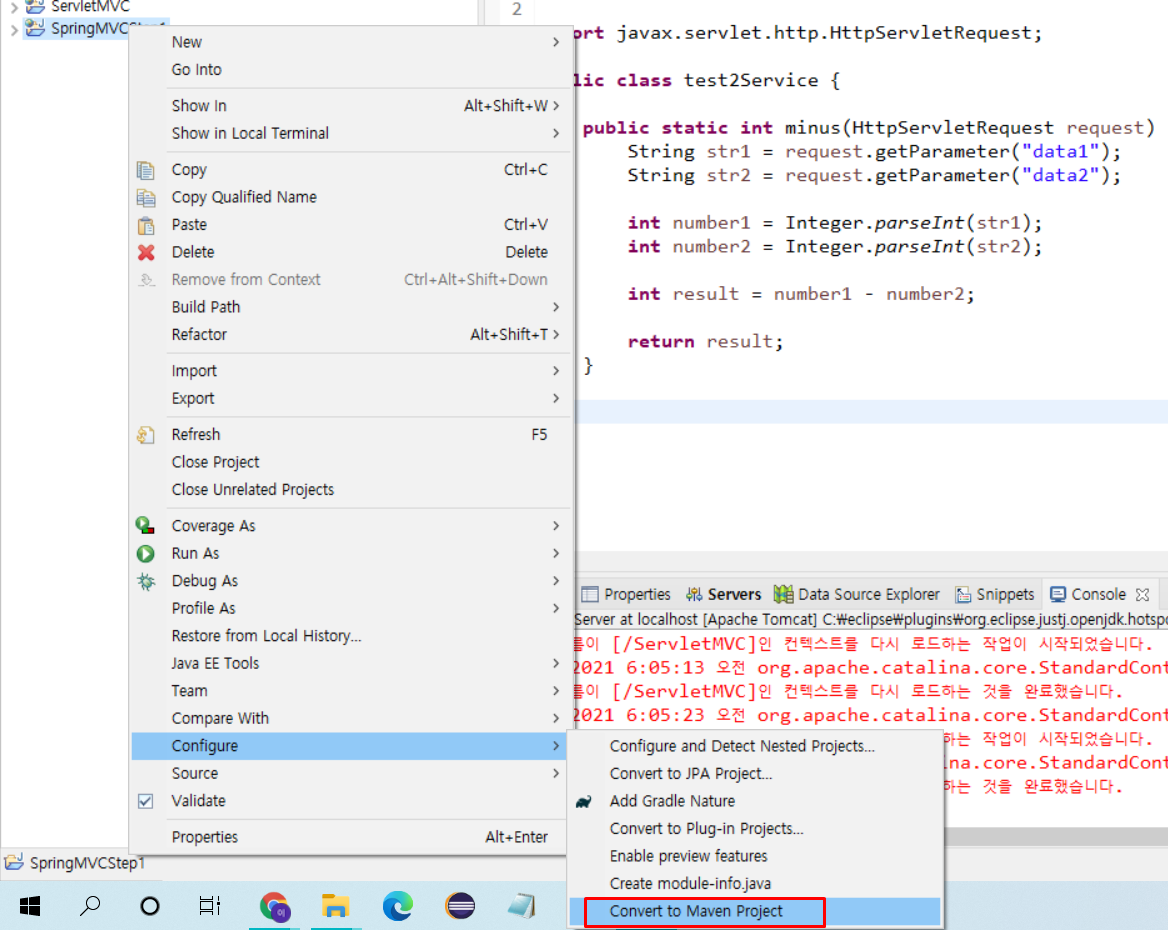Viewport: 1168px width, 930px height.
Task: Open the New submenu
Action: click(x=349, y=42)
